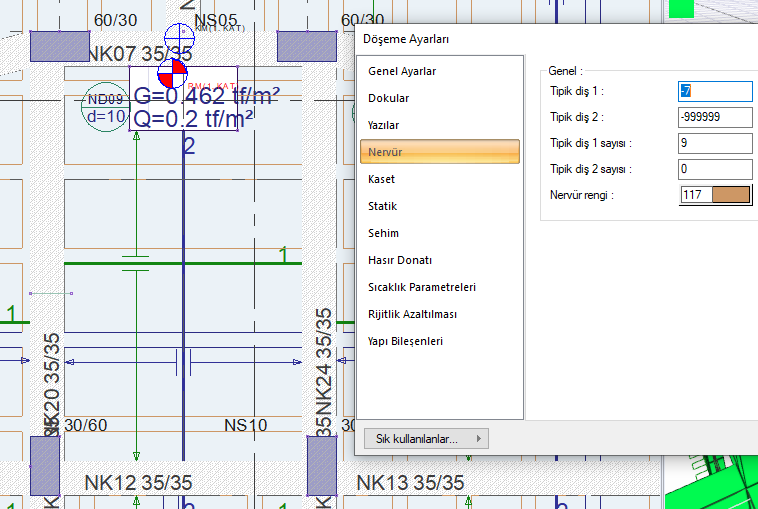Select the blue crosshair circle symbol
This screenshot has width=758, height=509.
[x=179, y=37]
